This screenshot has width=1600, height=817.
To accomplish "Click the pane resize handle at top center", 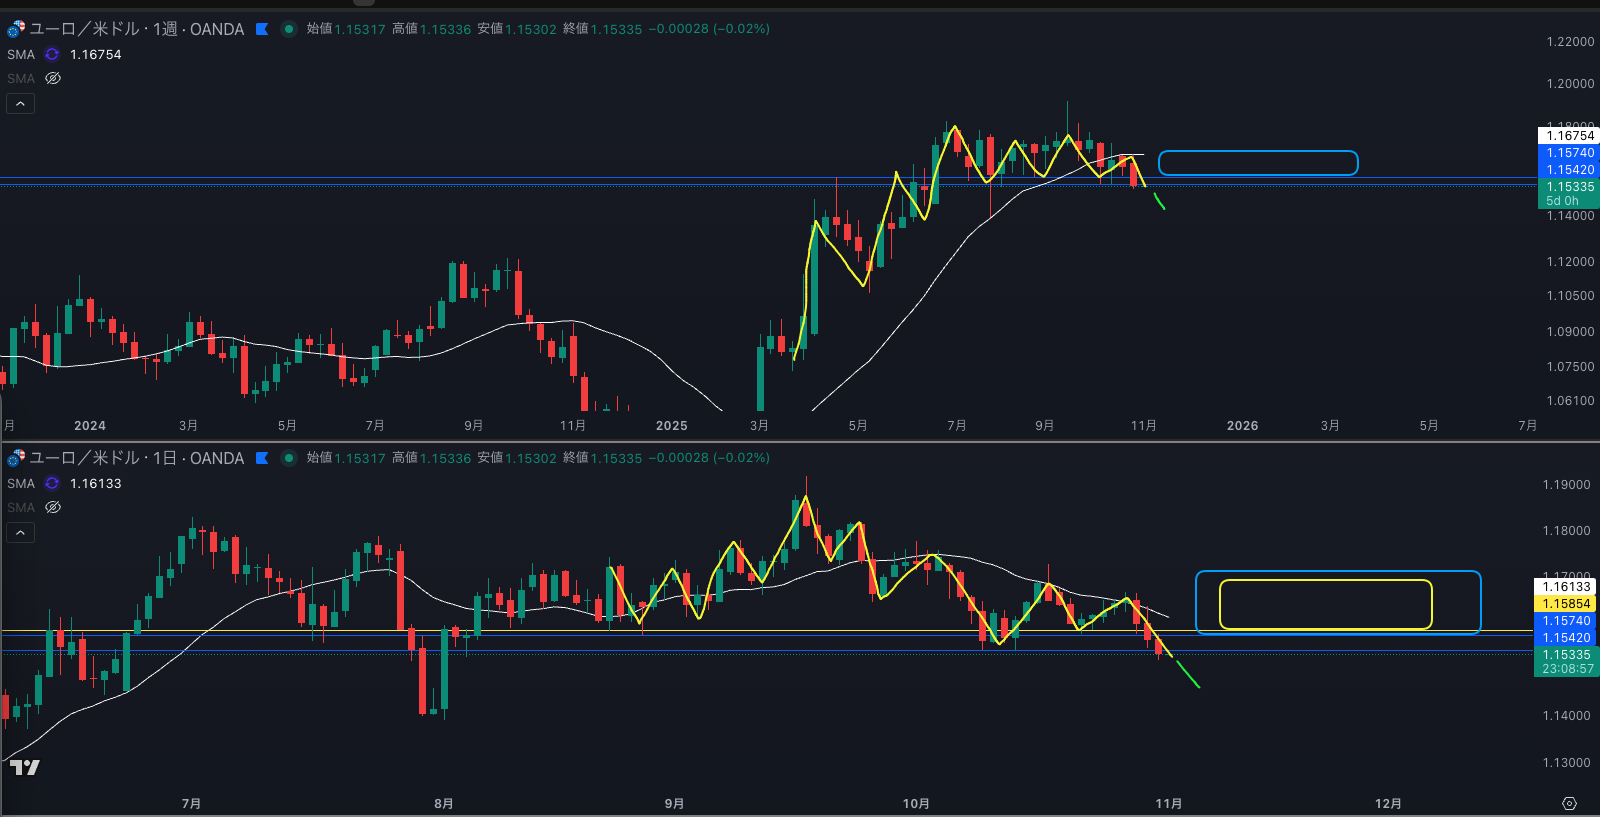I will [x=364, y=2].
